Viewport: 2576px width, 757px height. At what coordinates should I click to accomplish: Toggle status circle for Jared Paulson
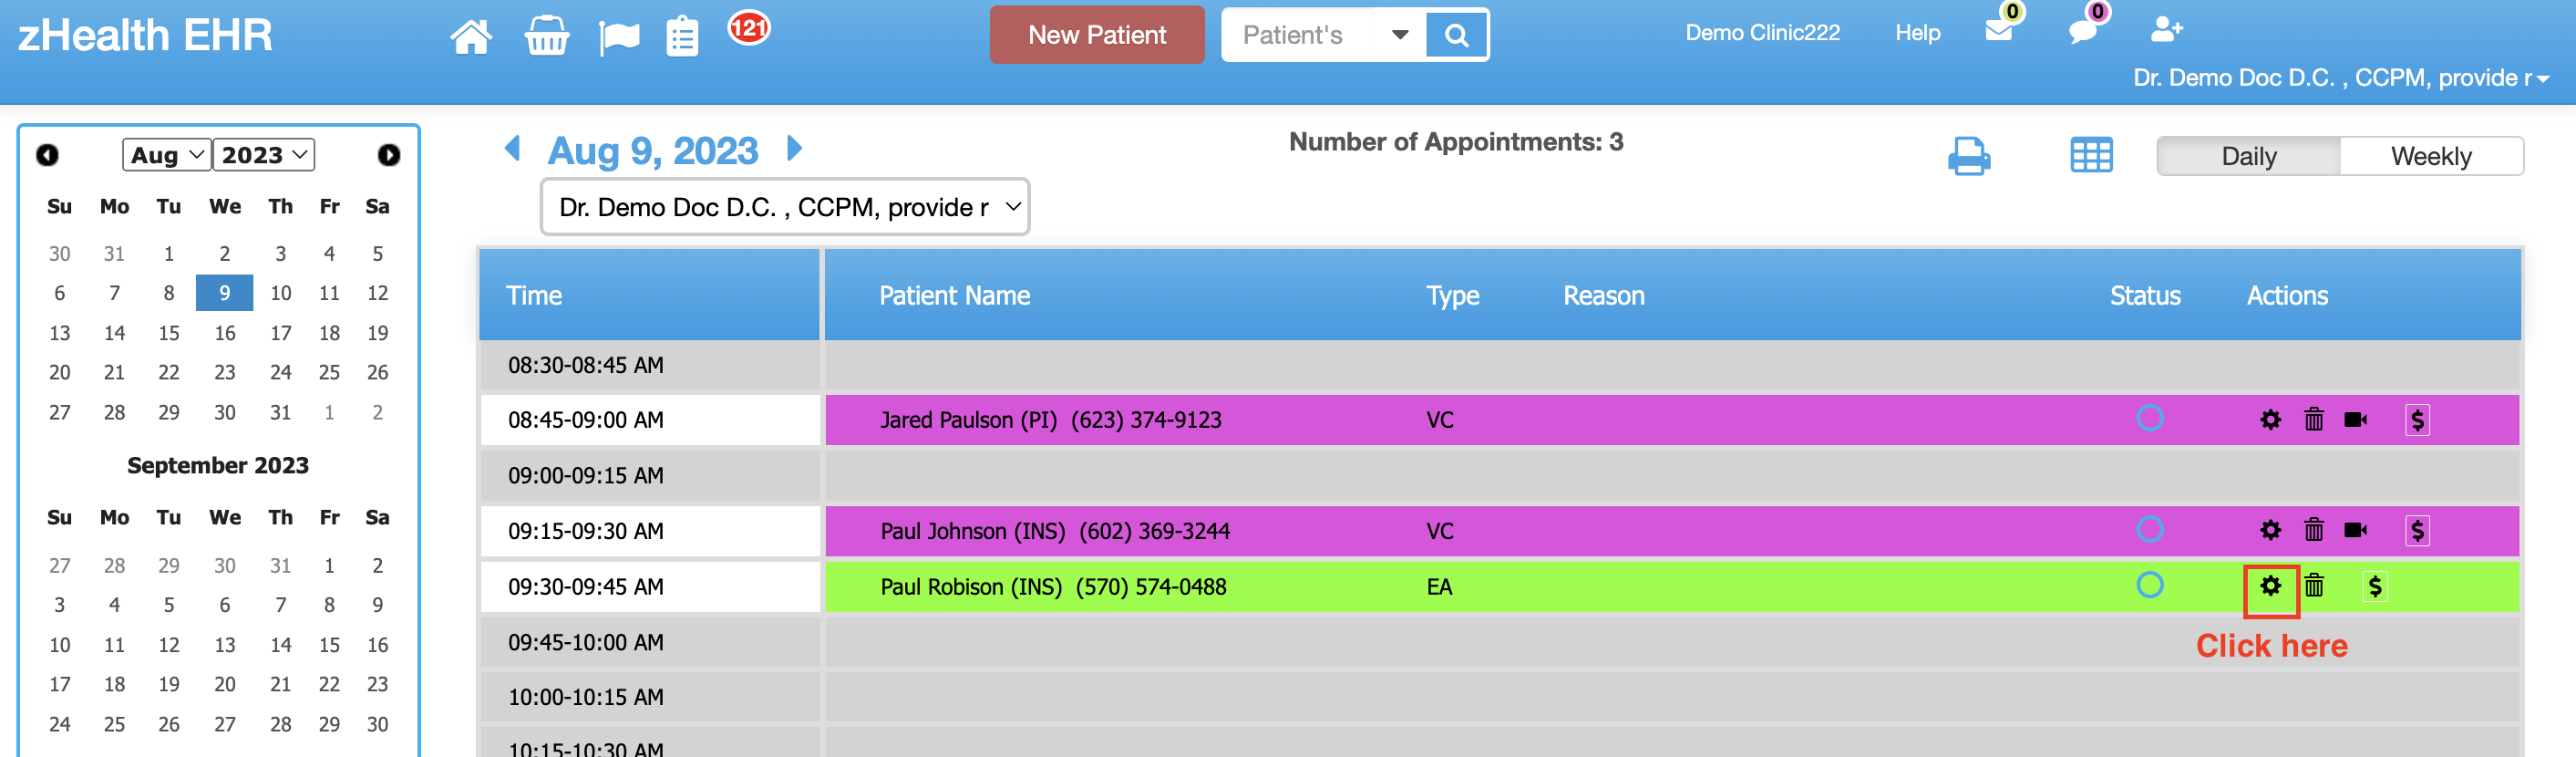coord(2149,418)
